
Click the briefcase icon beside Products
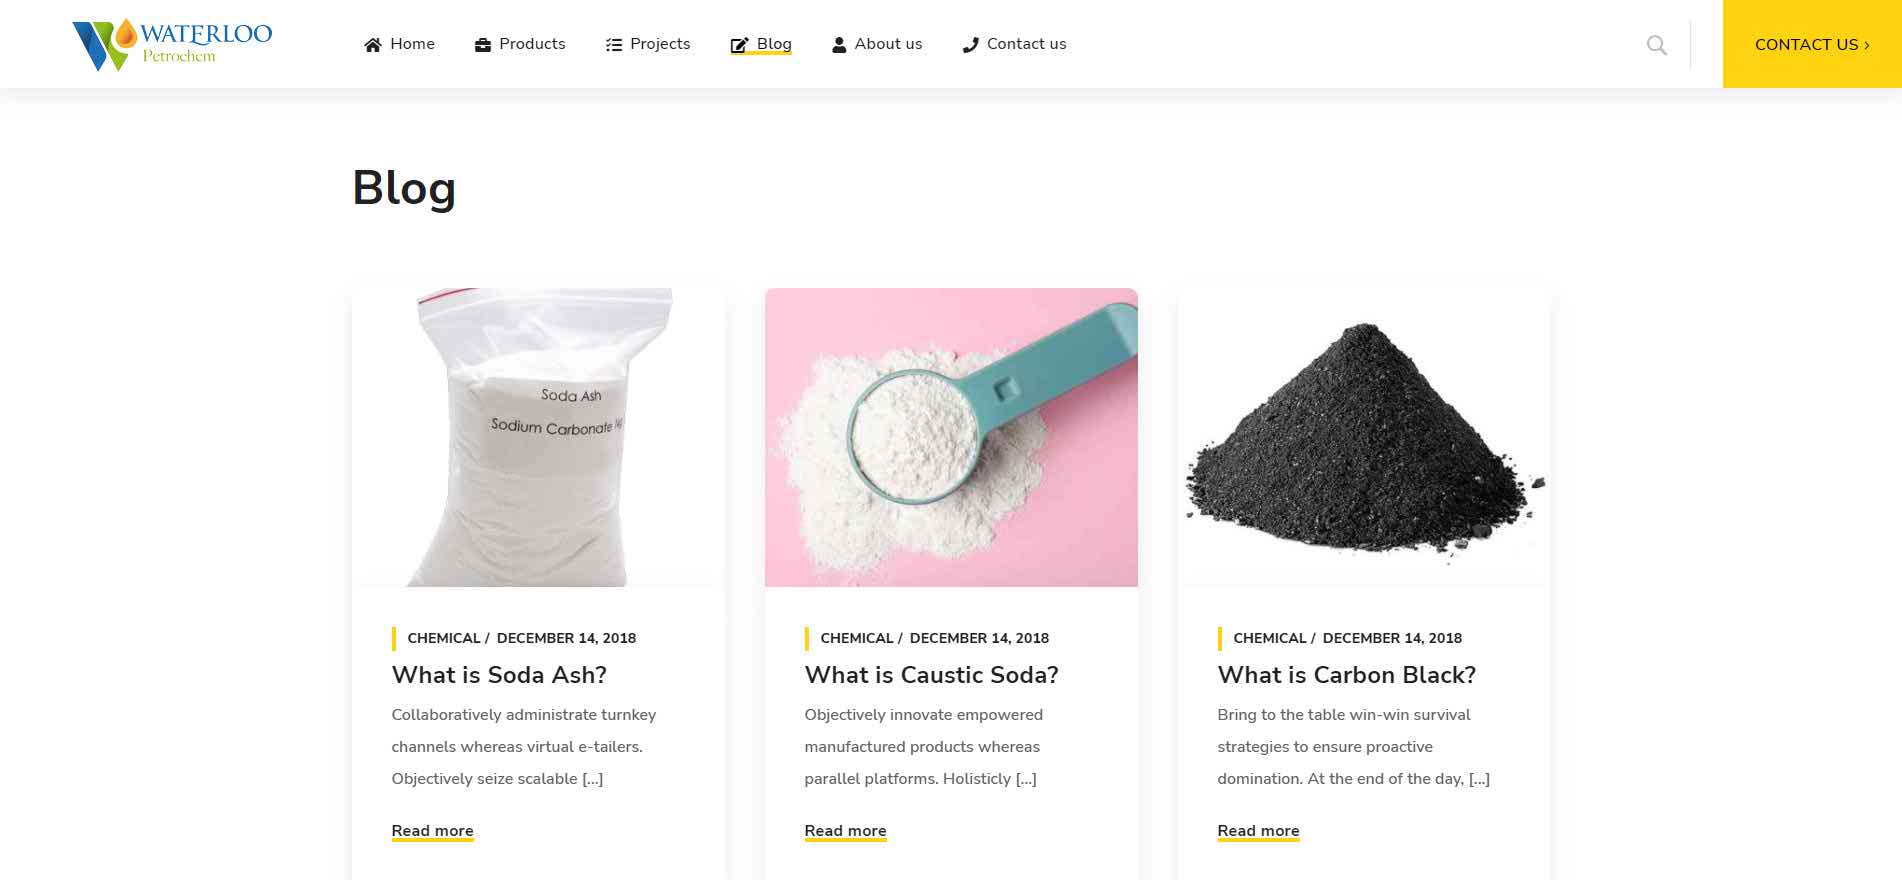(x=483, y=45)
